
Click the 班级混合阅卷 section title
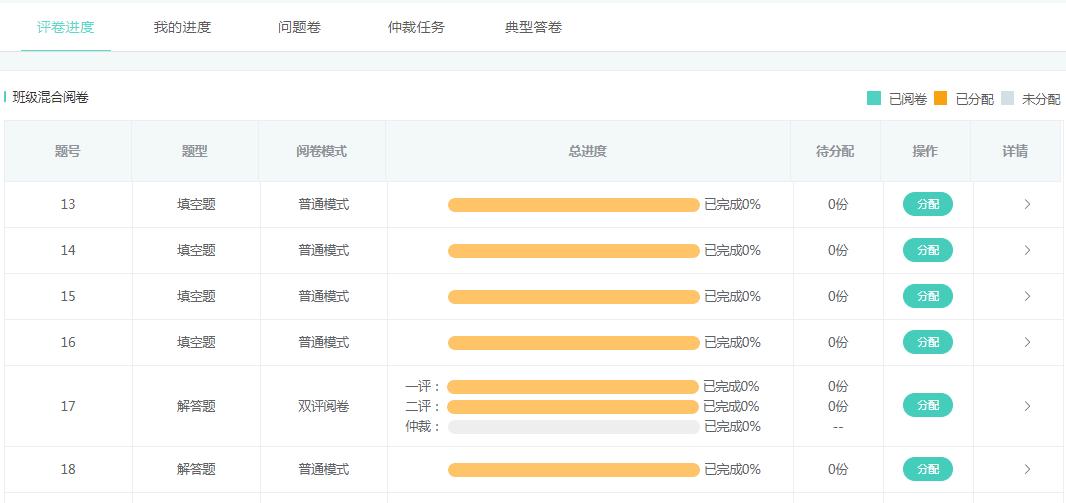point(50,97)
